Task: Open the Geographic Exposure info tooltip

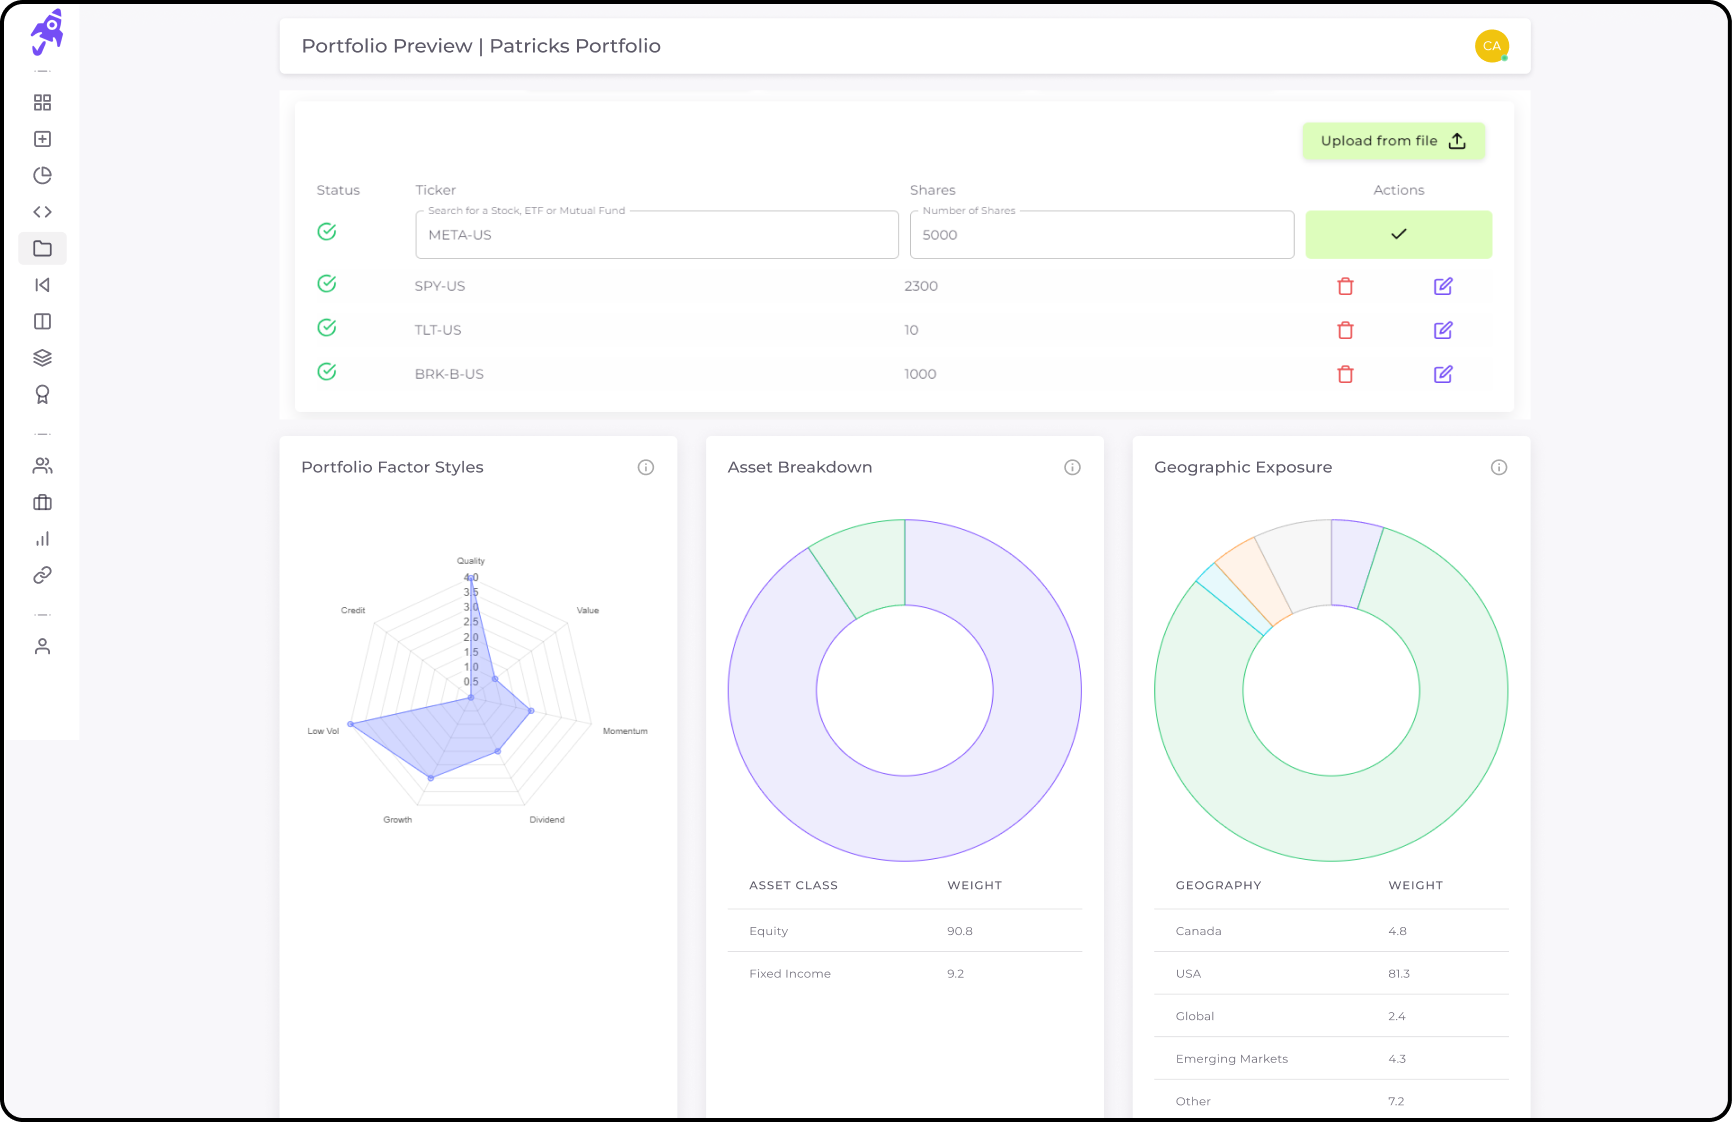Action: [x=1498, y=467]
